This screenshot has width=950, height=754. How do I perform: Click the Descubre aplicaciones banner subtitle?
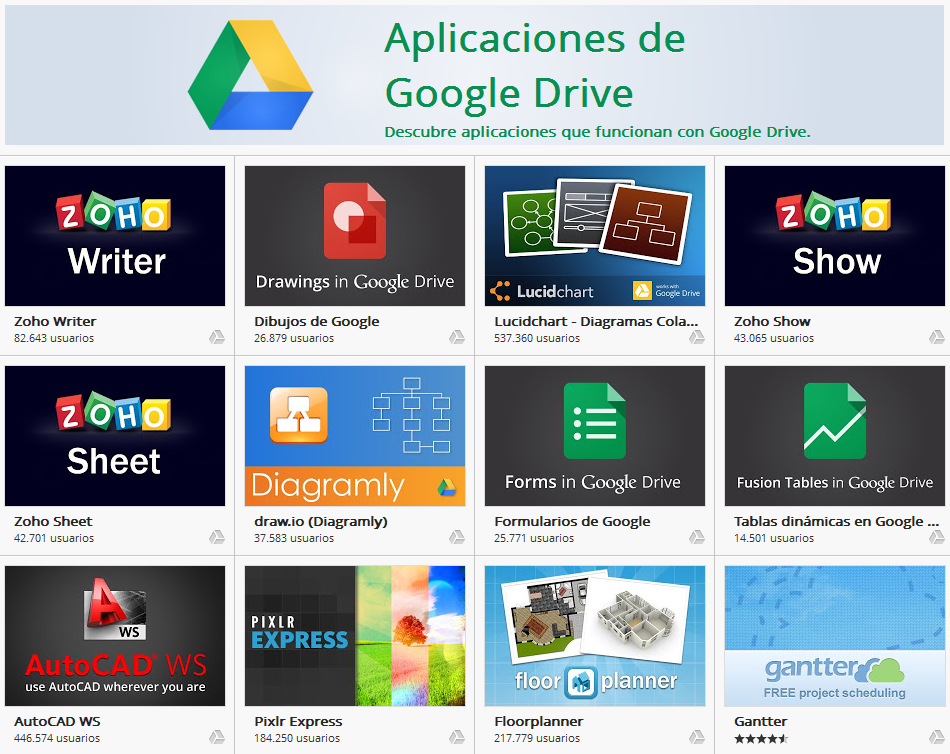pyautogui.click(x=597, y=132)
